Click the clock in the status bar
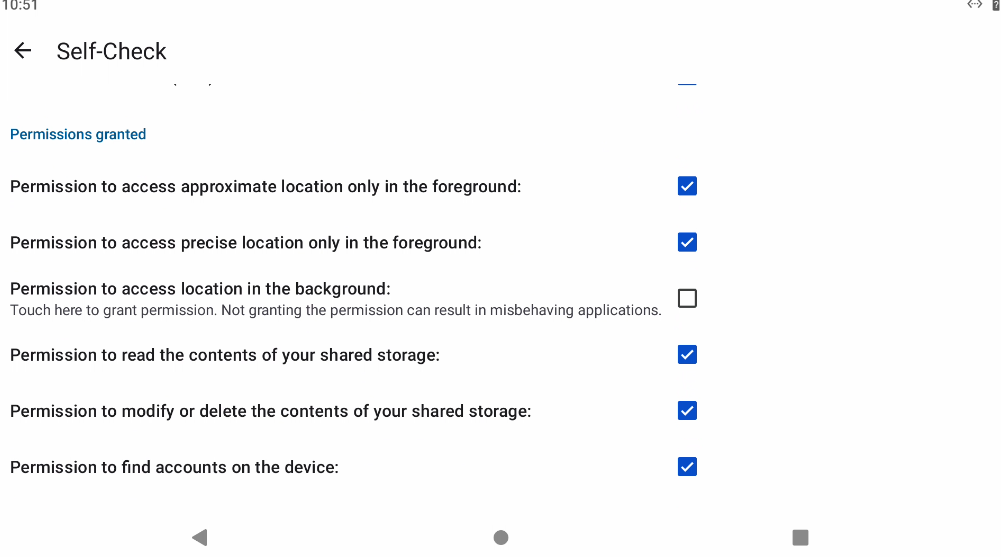Screen dimensions: 1001x557 [x=19, y=6]
